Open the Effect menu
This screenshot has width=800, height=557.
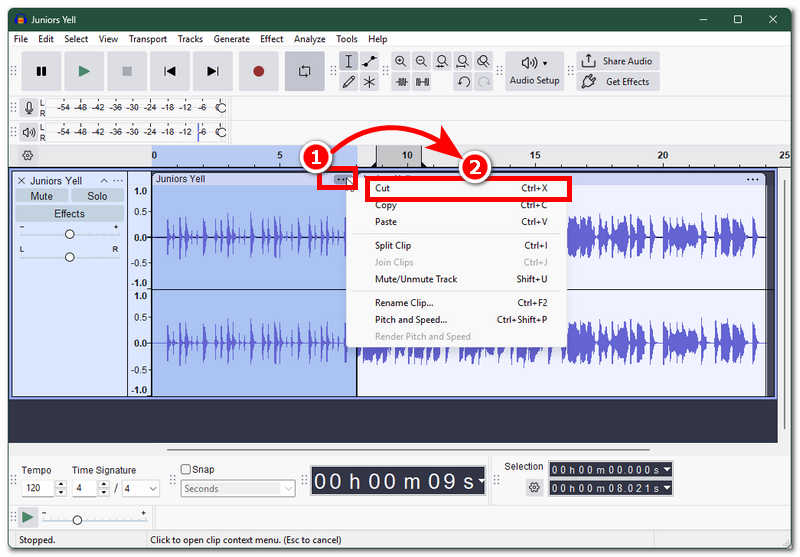[271, 39]
